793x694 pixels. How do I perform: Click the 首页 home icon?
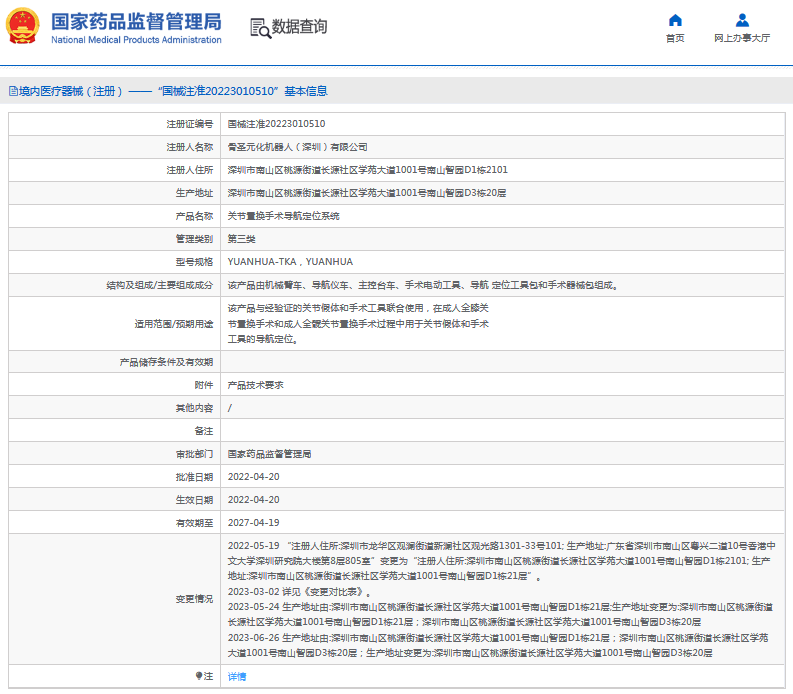pos(675,20)
